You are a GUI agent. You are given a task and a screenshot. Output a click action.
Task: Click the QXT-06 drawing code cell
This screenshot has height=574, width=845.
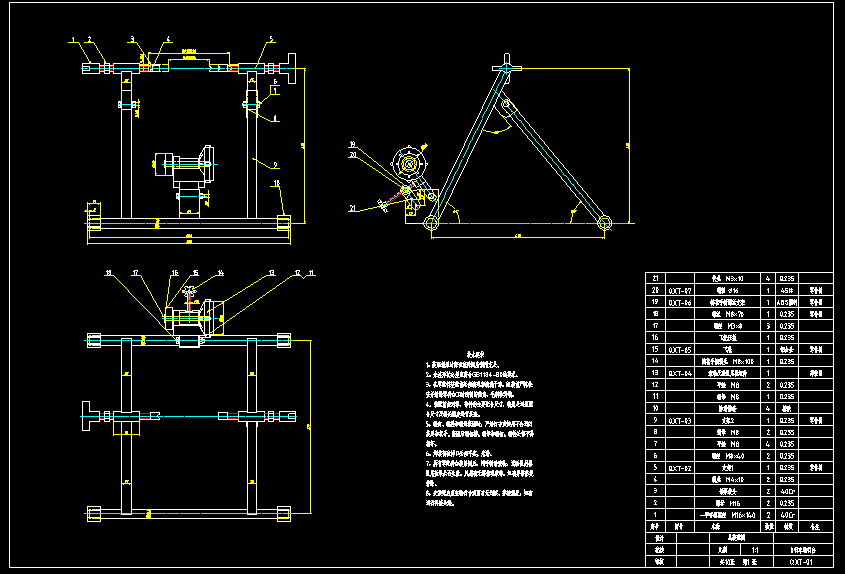click(680, 302)
